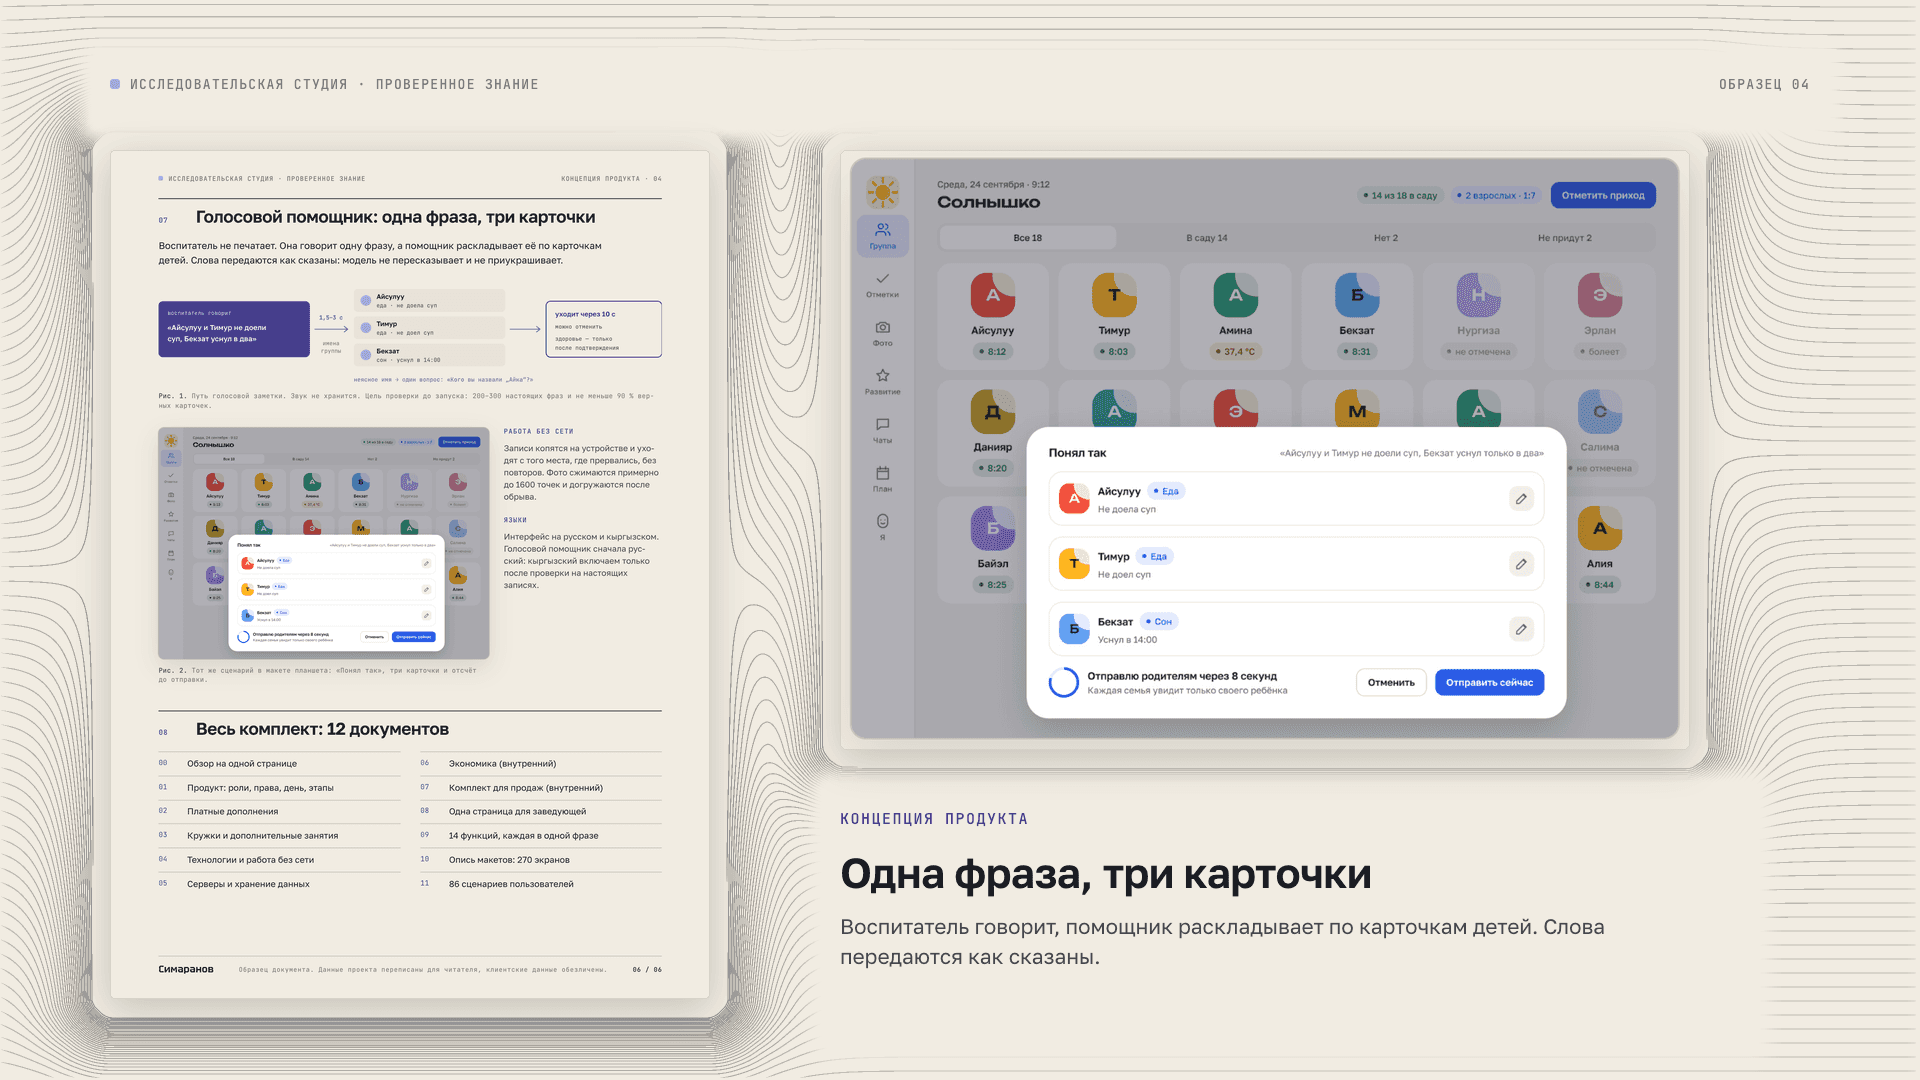
Task: Switch to the Нет 2 tab
Action: tap(1385, 238)
